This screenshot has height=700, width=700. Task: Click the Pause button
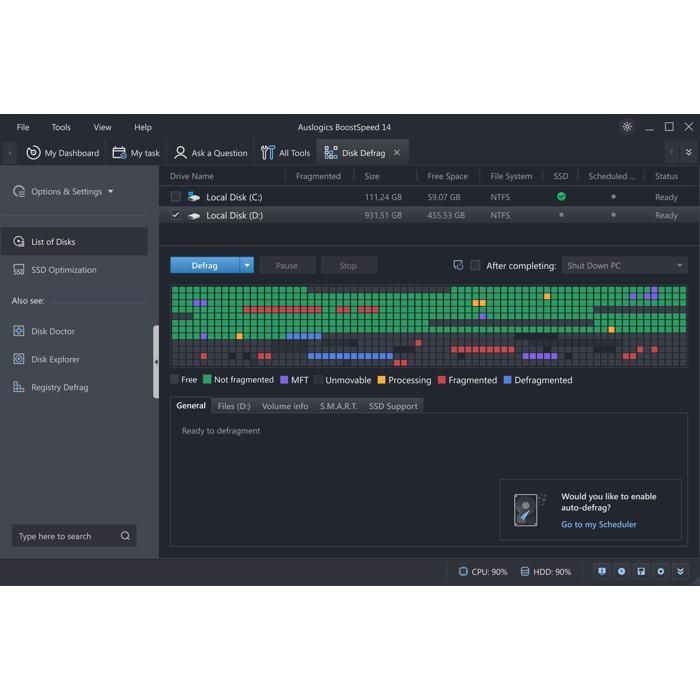coord(287,266)
